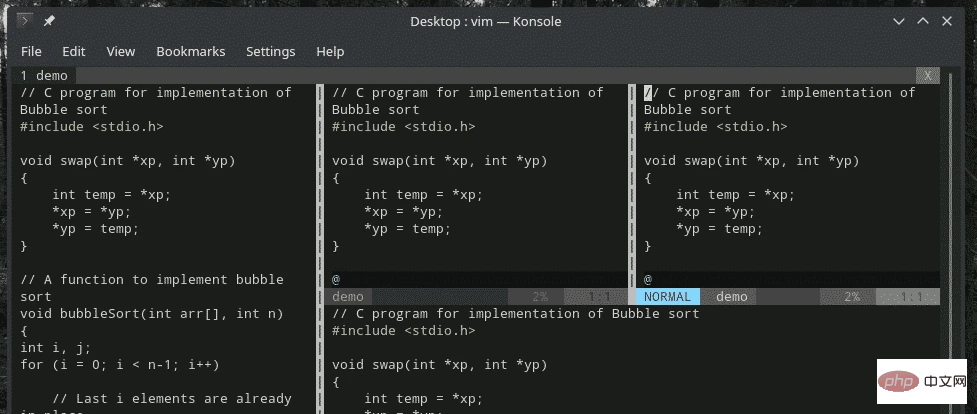Open the File menu
Image resolution: width=977 pixels, height=414 pixels.
(31, 51)
